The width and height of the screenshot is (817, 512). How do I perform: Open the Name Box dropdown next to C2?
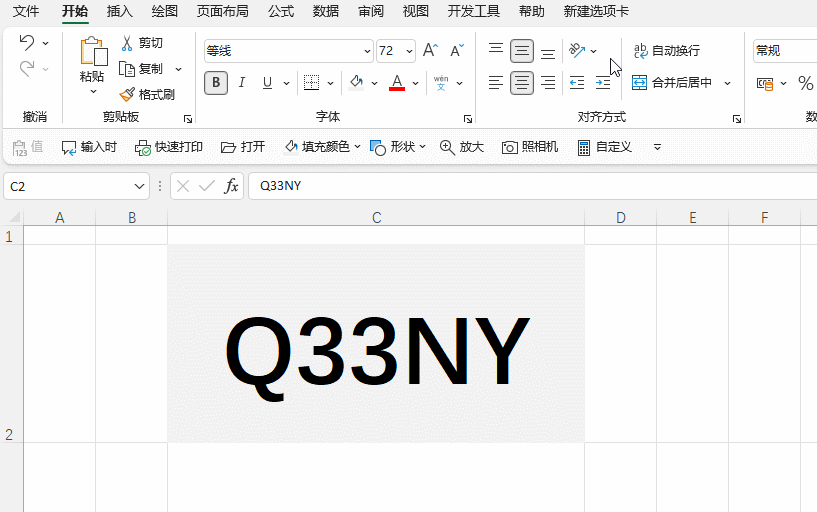(x=140, y=186)
